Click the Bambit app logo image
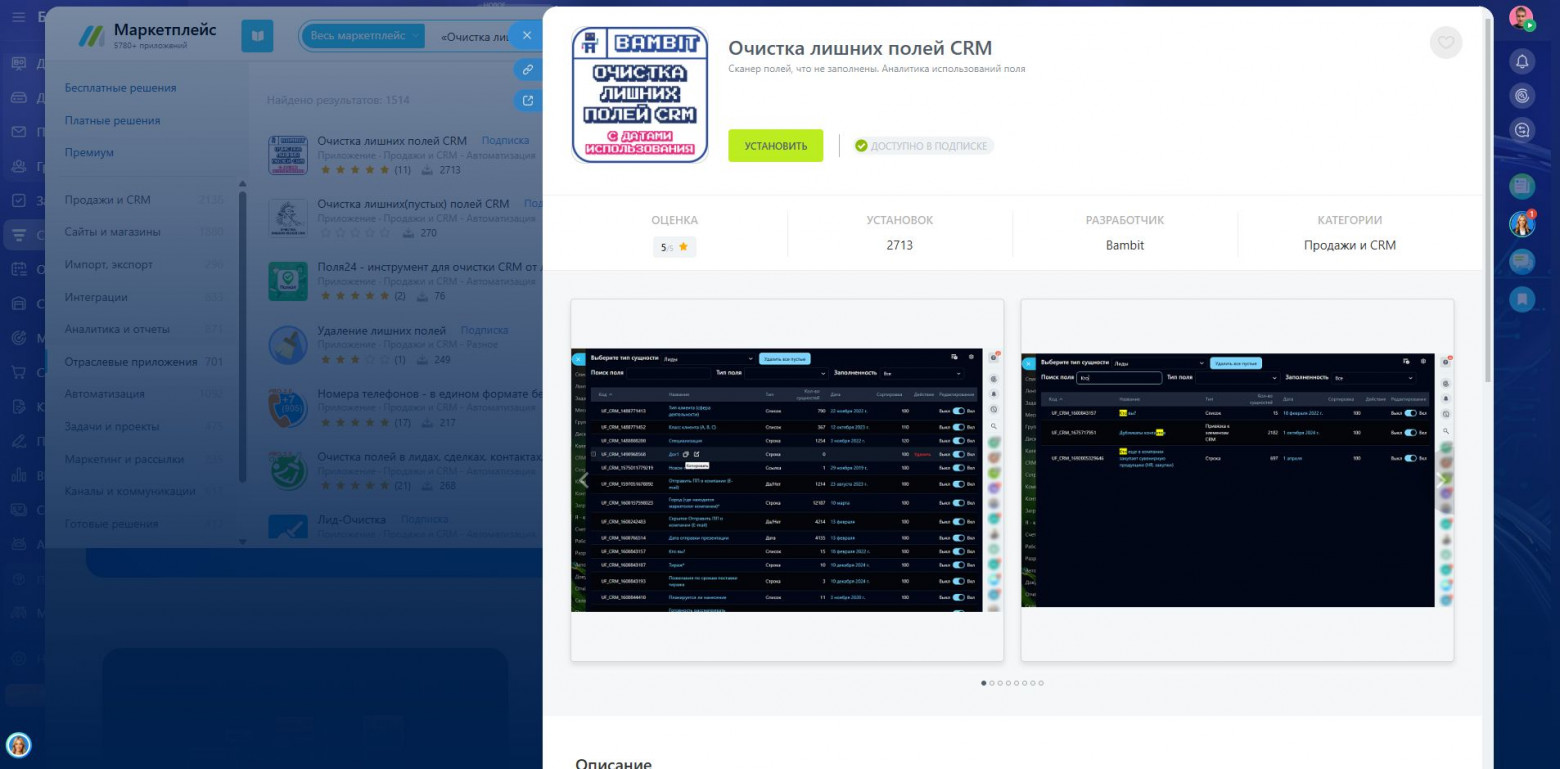The height and width of the screenshot is (769, 1560). [x=640, y=95]
